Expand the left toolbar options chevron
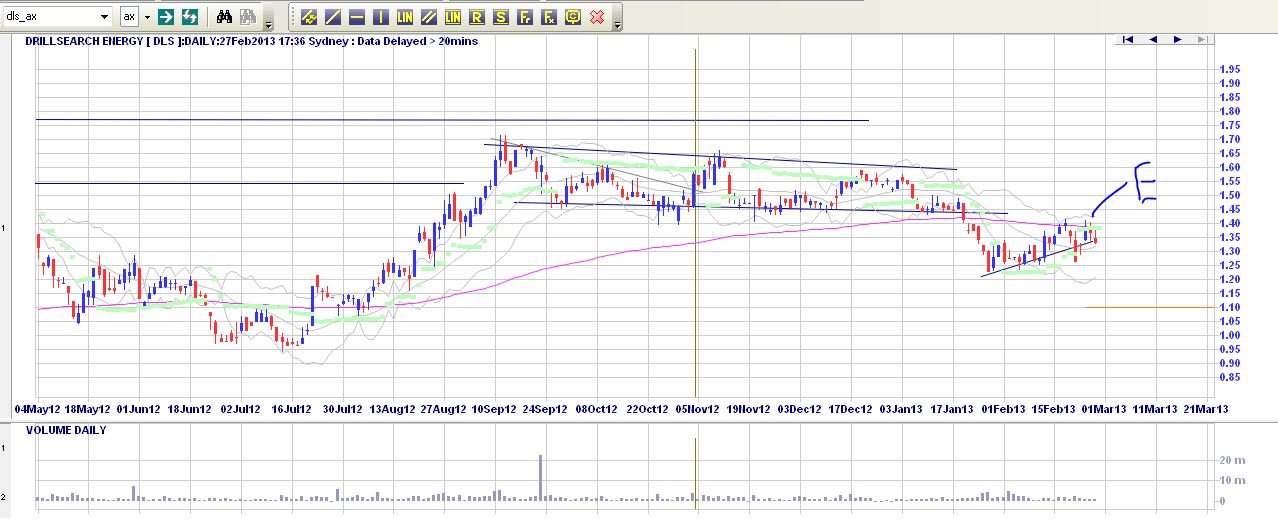 (268, 24)
